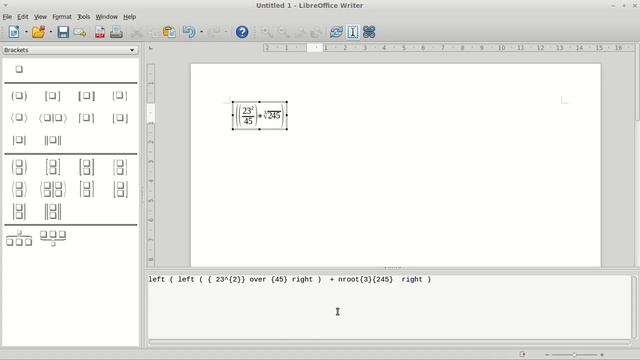Insert scalable angle brackets element
The height and width of the screenshot is (360, 640).
point(19,189)
